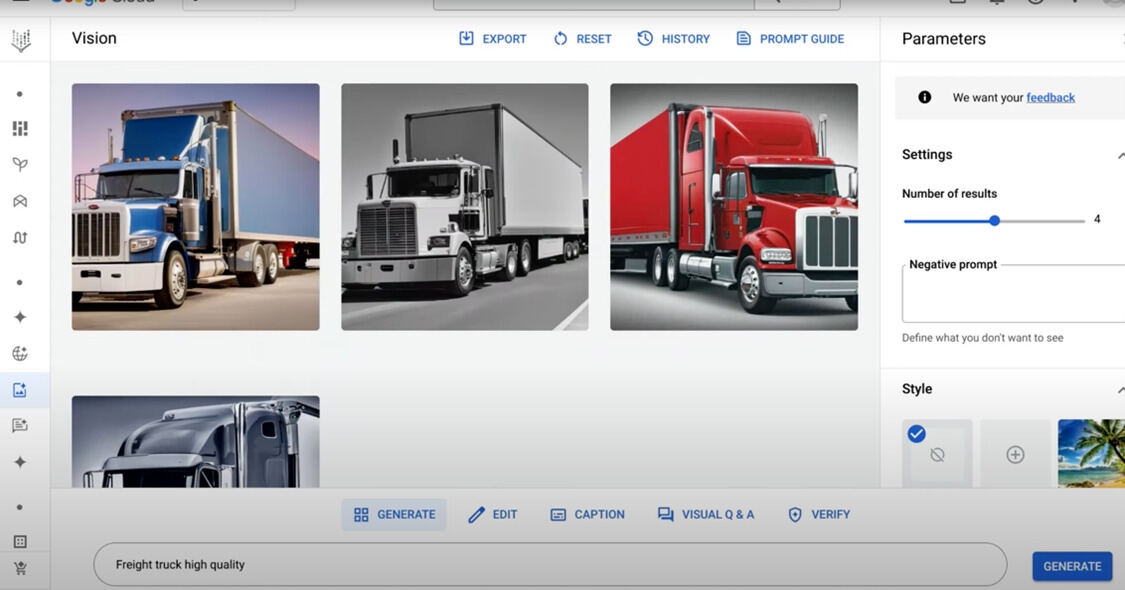Screen dimensions: 1125x590
Task: Switch to the CAPTION tab
Action: pos(588,515)
